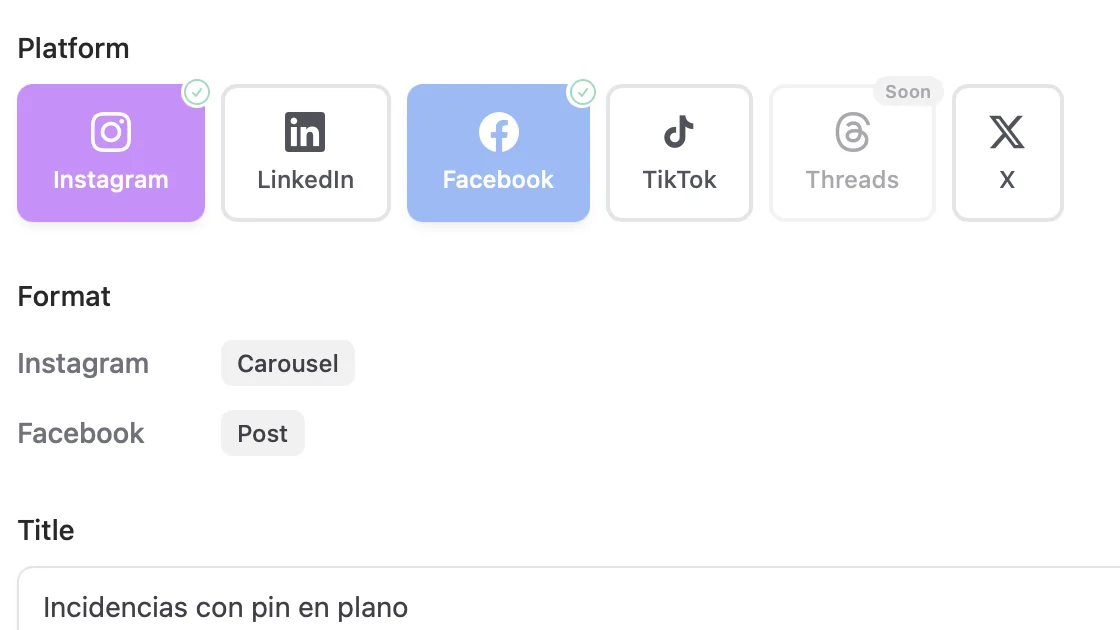The width and height of the screenshot is (1120, 630).
Task: Deselect the blue Facebook card label
Action: click(x=499, y=179)
